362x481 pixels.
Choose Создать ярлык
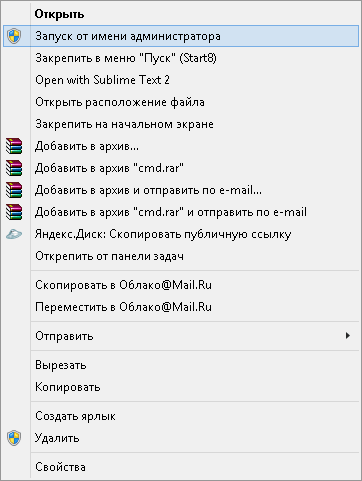181,416
